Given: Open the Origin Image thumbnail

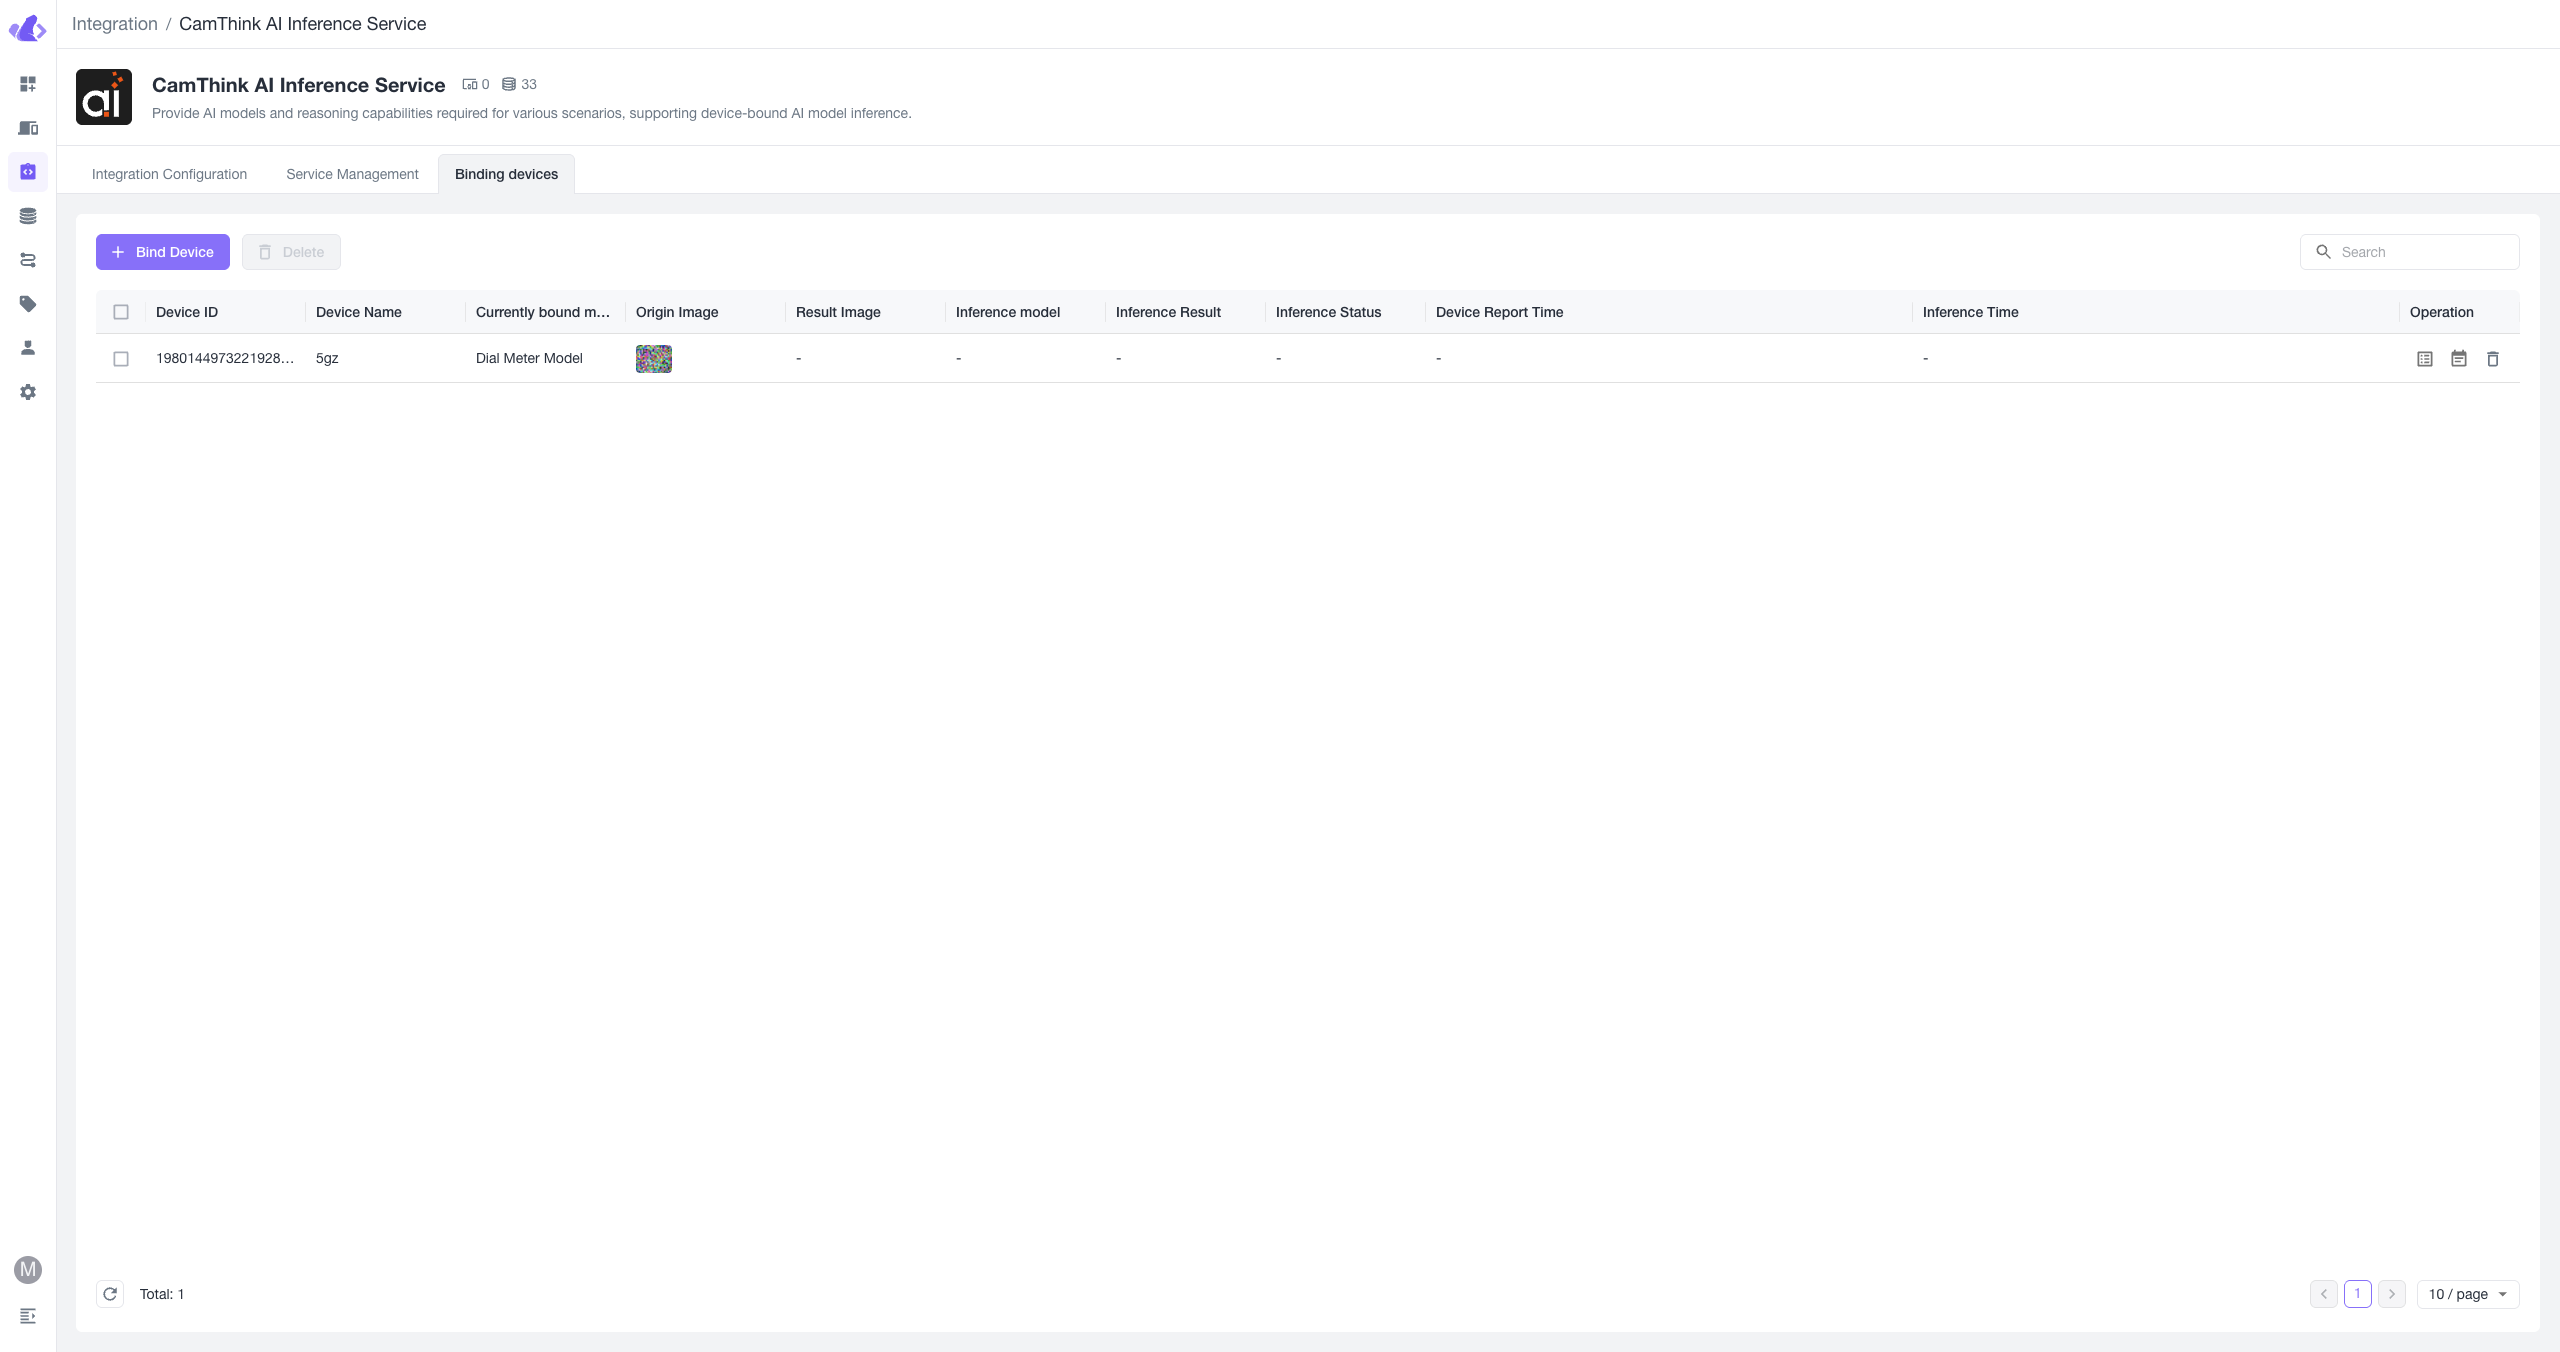Looking at the screenshot, I should tap(654, 359).
